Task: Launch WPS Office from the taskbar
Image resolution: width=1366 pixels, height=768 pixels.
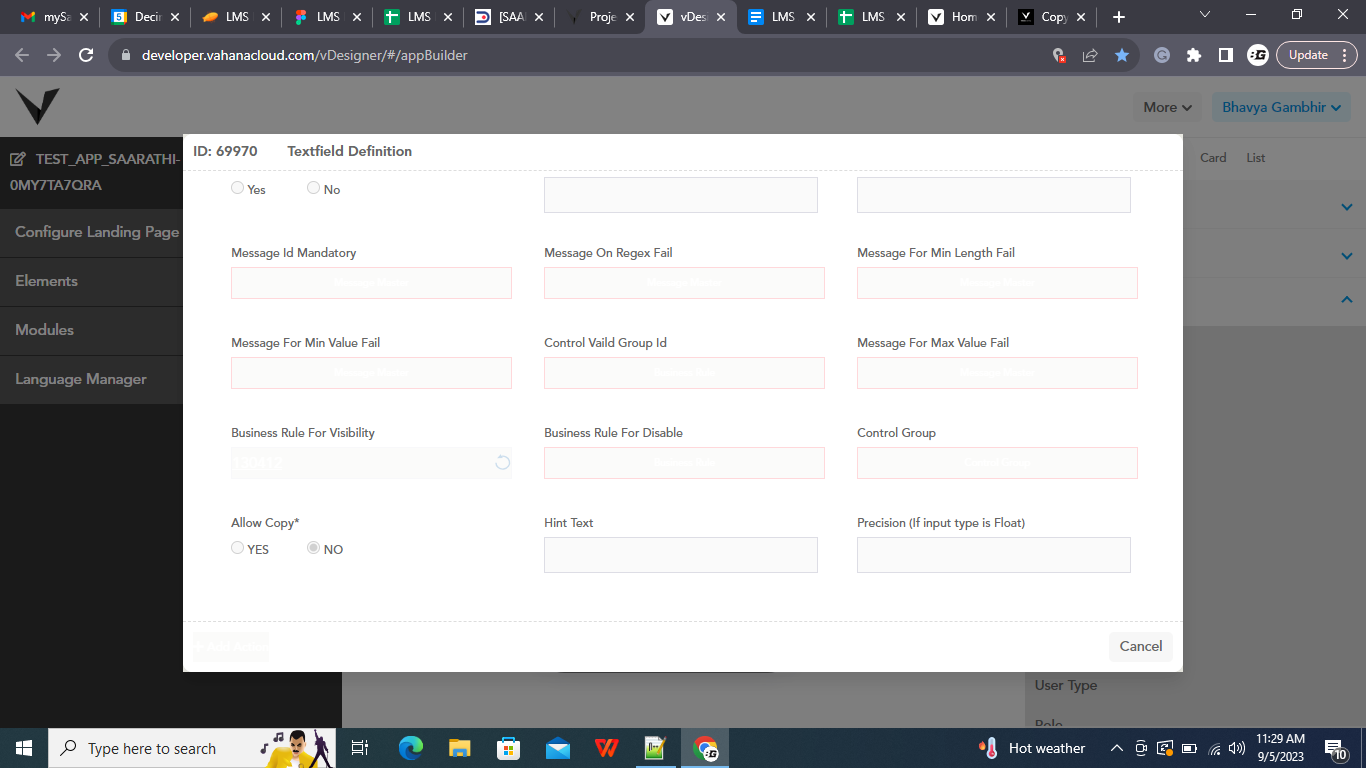Action: [606, 748]
